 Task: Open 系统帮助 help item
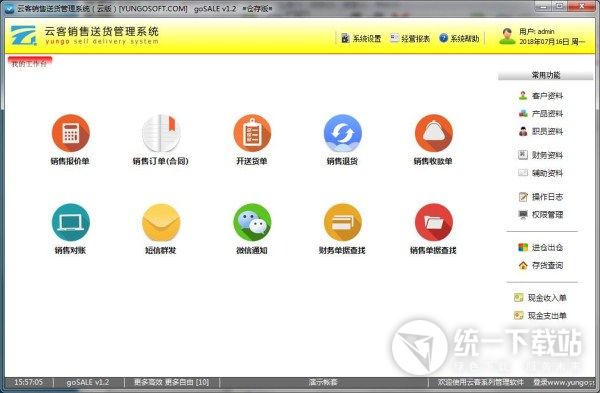[459, 38]
